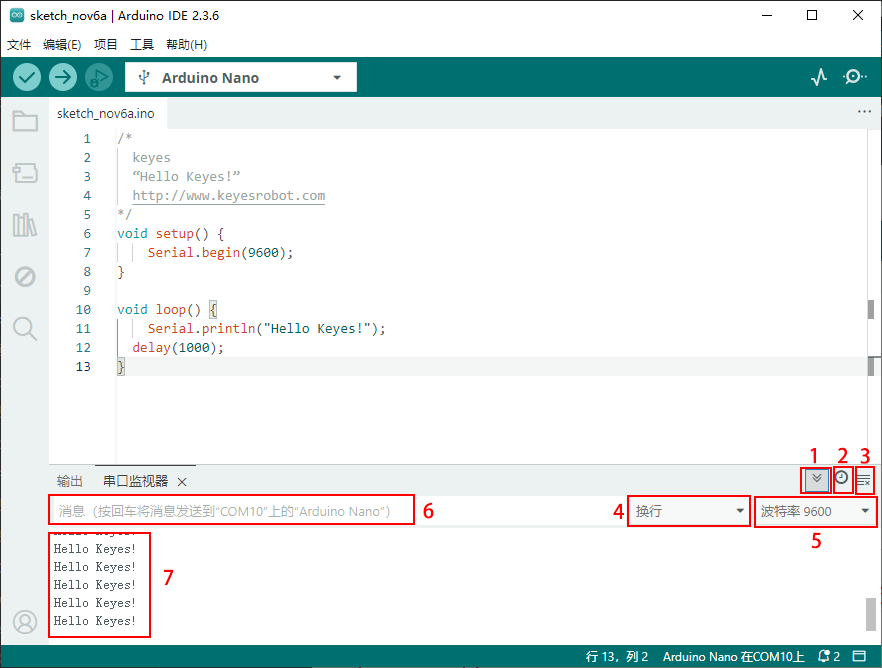Click the Serial.begin(9600); code line
882x668 pixels.
click(220, 252)
